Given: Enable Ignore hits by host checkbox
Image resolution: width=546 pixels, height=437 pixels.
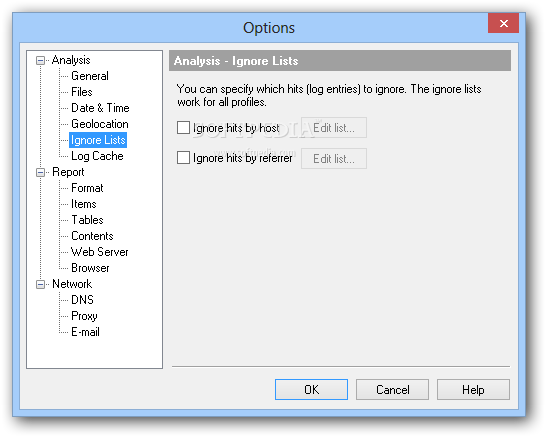Looking at the screenshot, I should tap(183, 128).
